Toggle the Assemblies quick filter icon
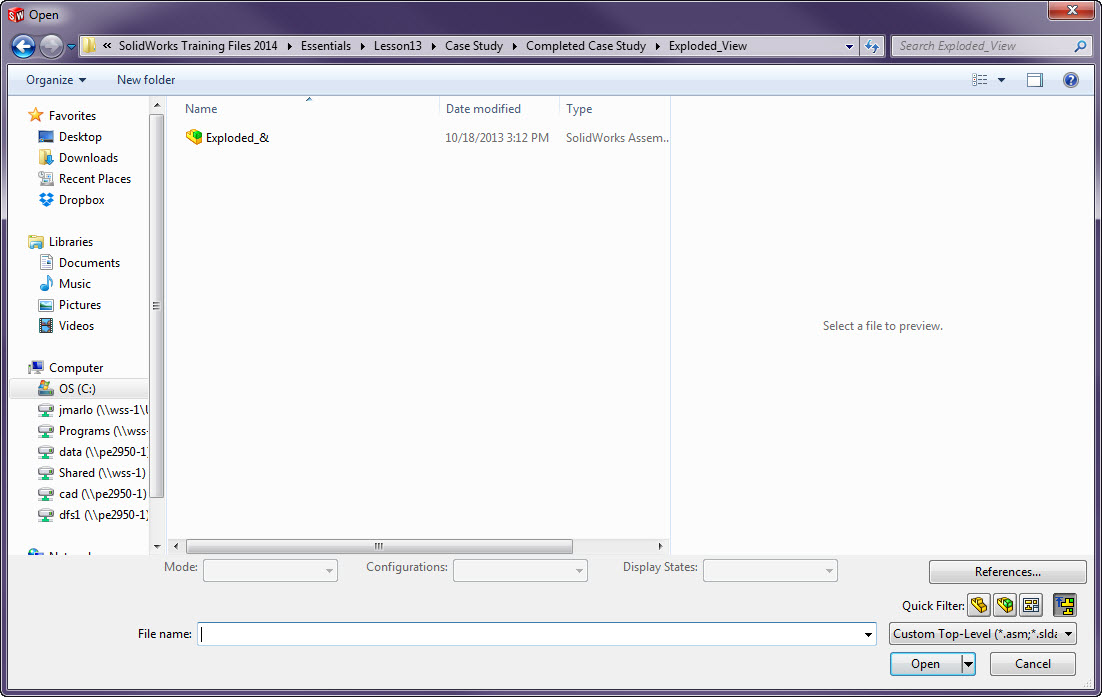The width and height of the screenshot is (1102, 697). point(1005,605)
